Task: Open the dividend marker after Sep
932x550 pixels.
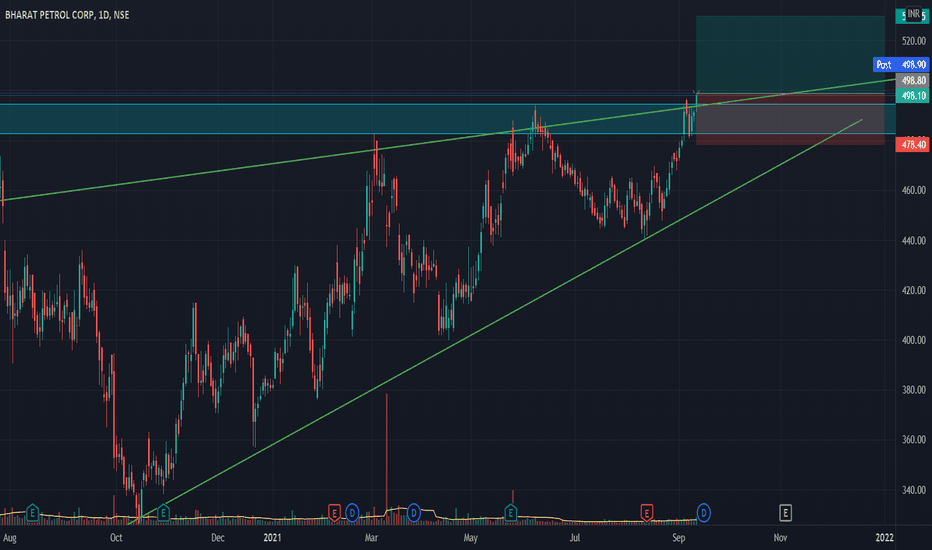Action: 703,513
